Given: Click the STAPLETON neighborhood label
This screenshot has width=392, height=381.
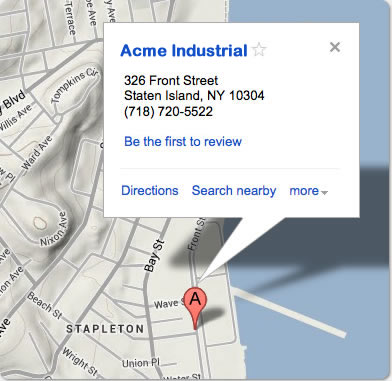Looking at the screenshot, I should pos(105,329).
